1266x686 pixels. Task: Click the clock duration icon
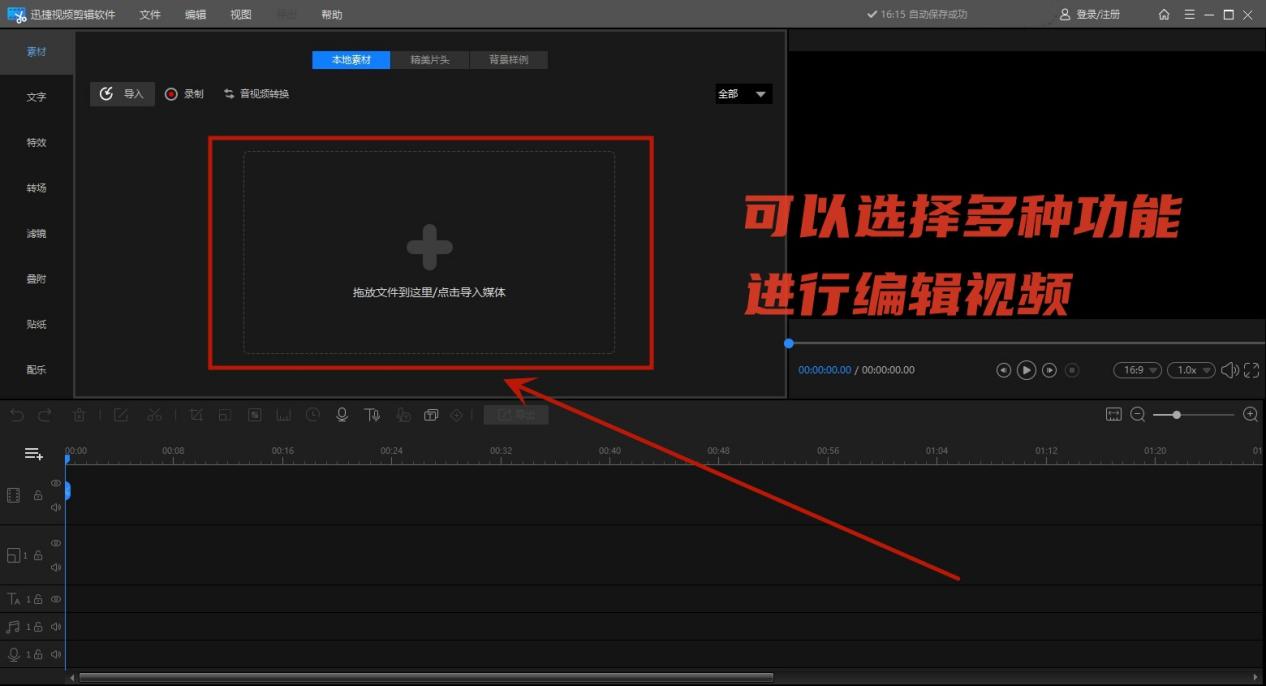pyautogui.click(x=313, y=415)
